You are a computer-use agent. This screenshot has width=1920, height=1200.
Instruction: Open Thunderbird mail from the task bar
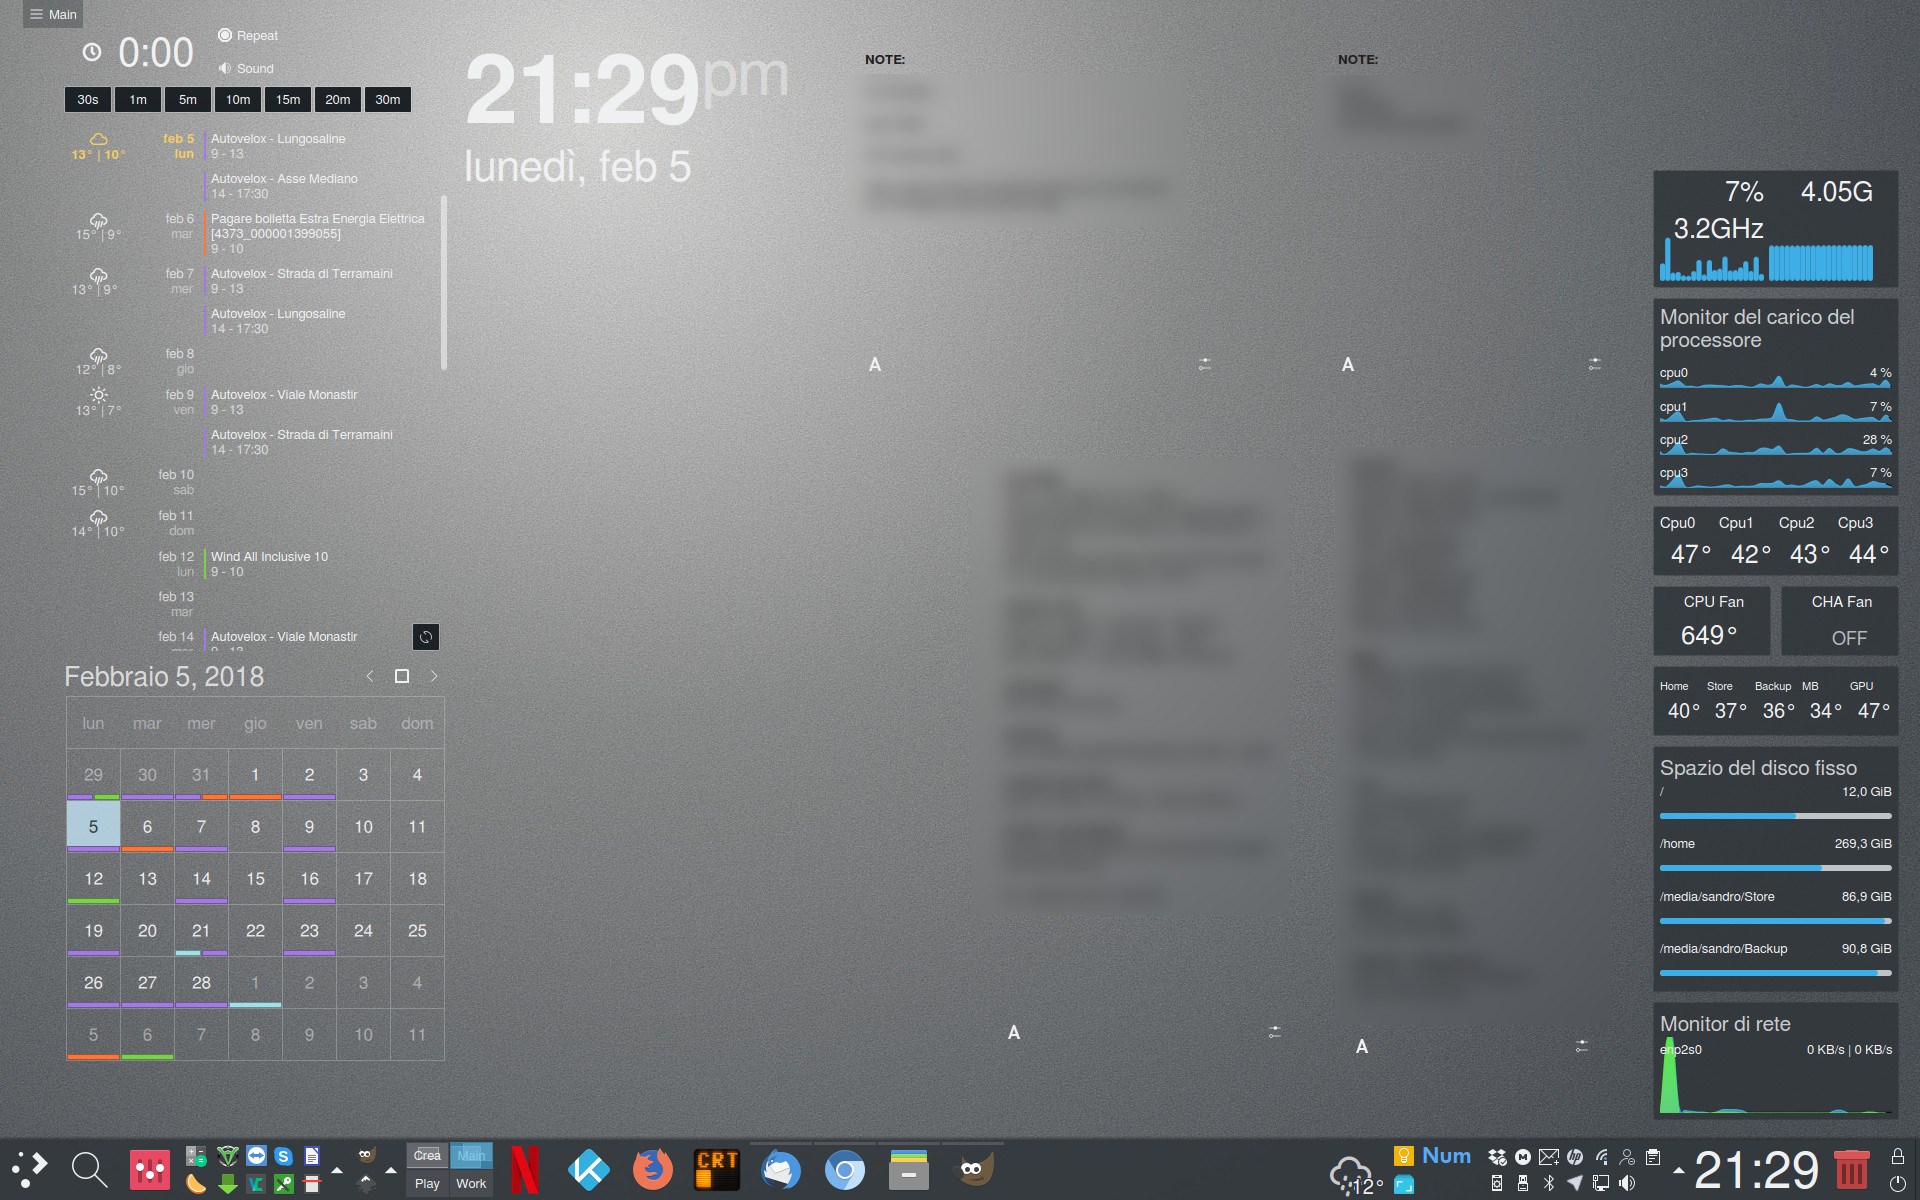[x=781, y=1169]
